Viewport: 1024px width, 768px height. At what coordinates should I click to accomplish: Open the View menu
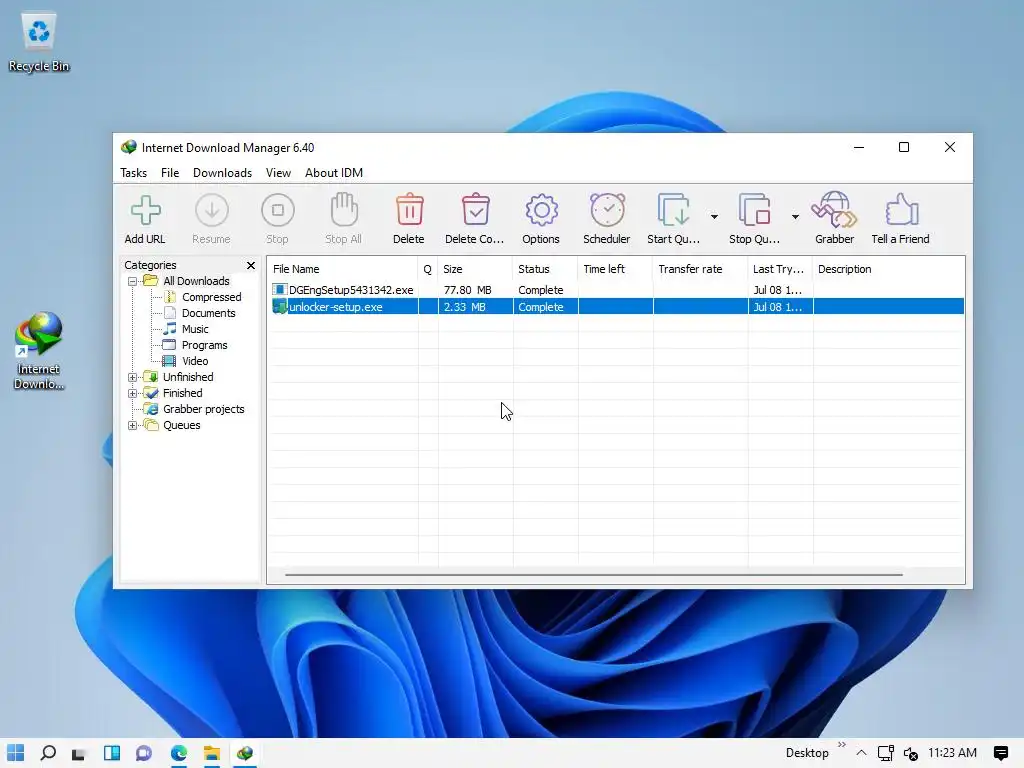click(x=278, y=172)
